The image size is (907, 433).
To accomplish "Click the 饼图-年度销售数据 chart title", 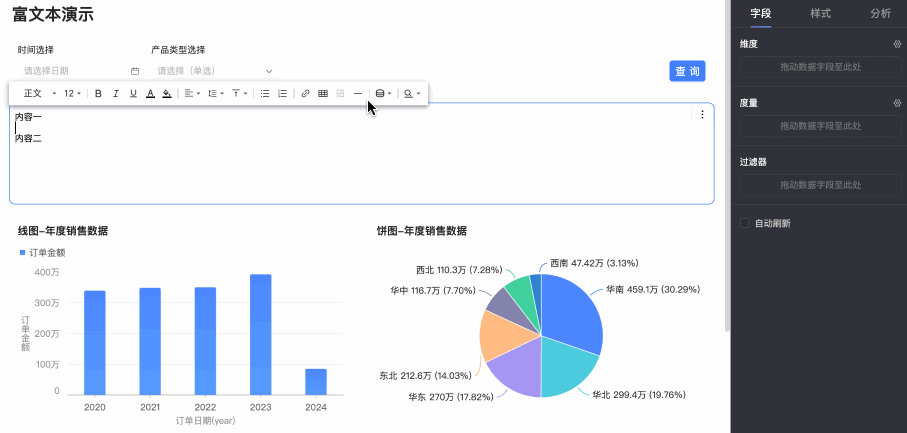I will coord(422,231).
